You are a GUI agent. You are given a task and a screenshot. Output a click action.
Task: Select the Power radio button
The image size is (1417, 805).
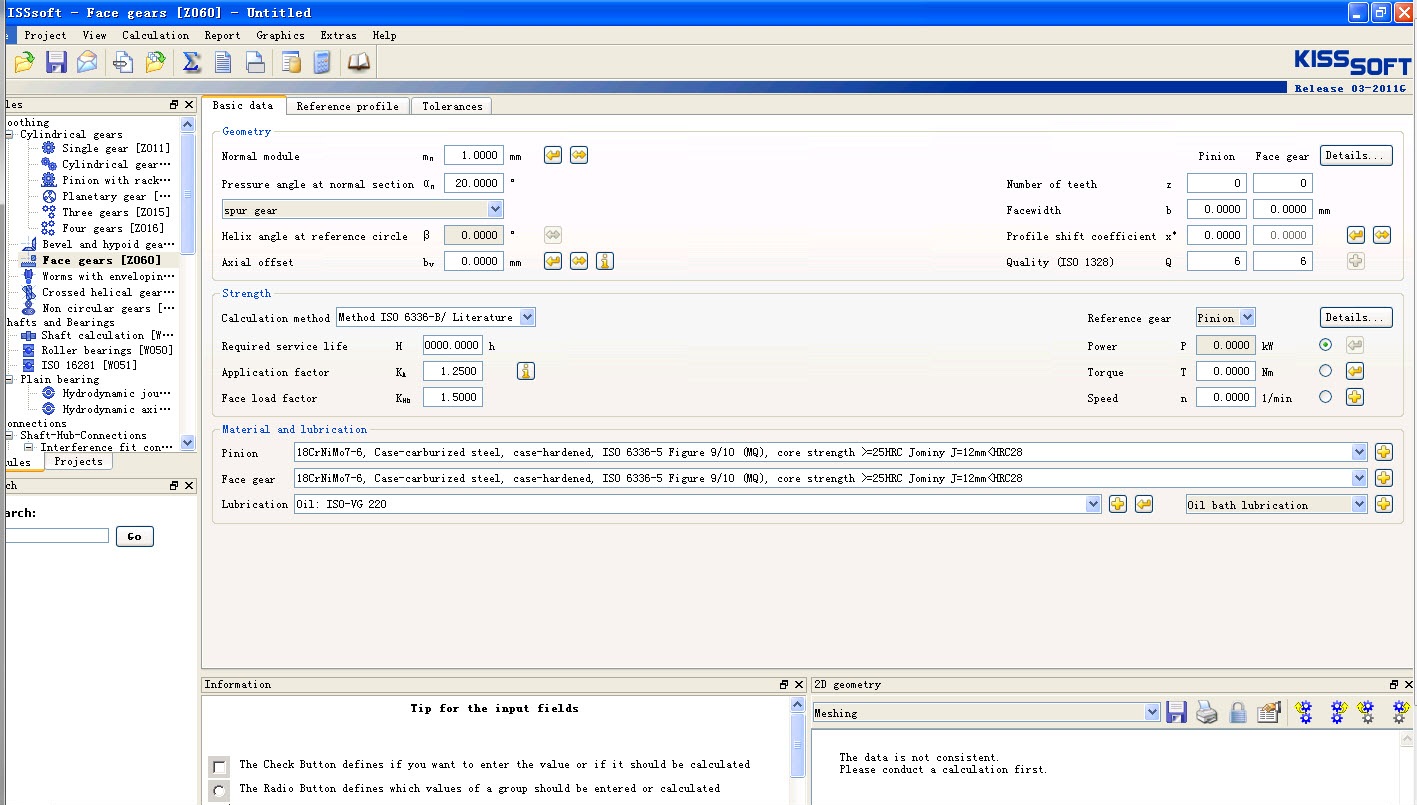(1326, 345)
